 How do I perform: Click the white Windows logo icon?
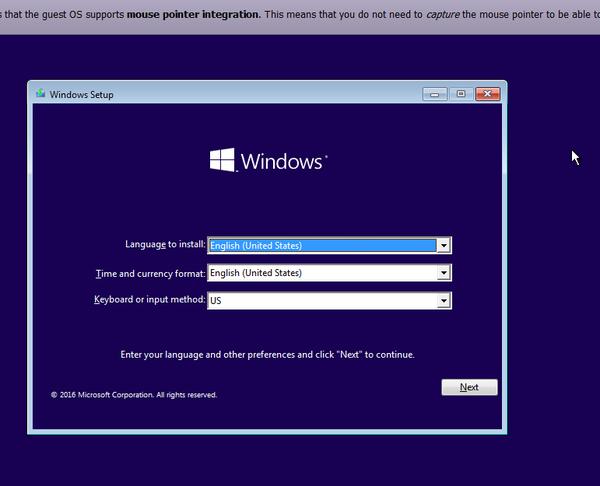click(222, 161)
